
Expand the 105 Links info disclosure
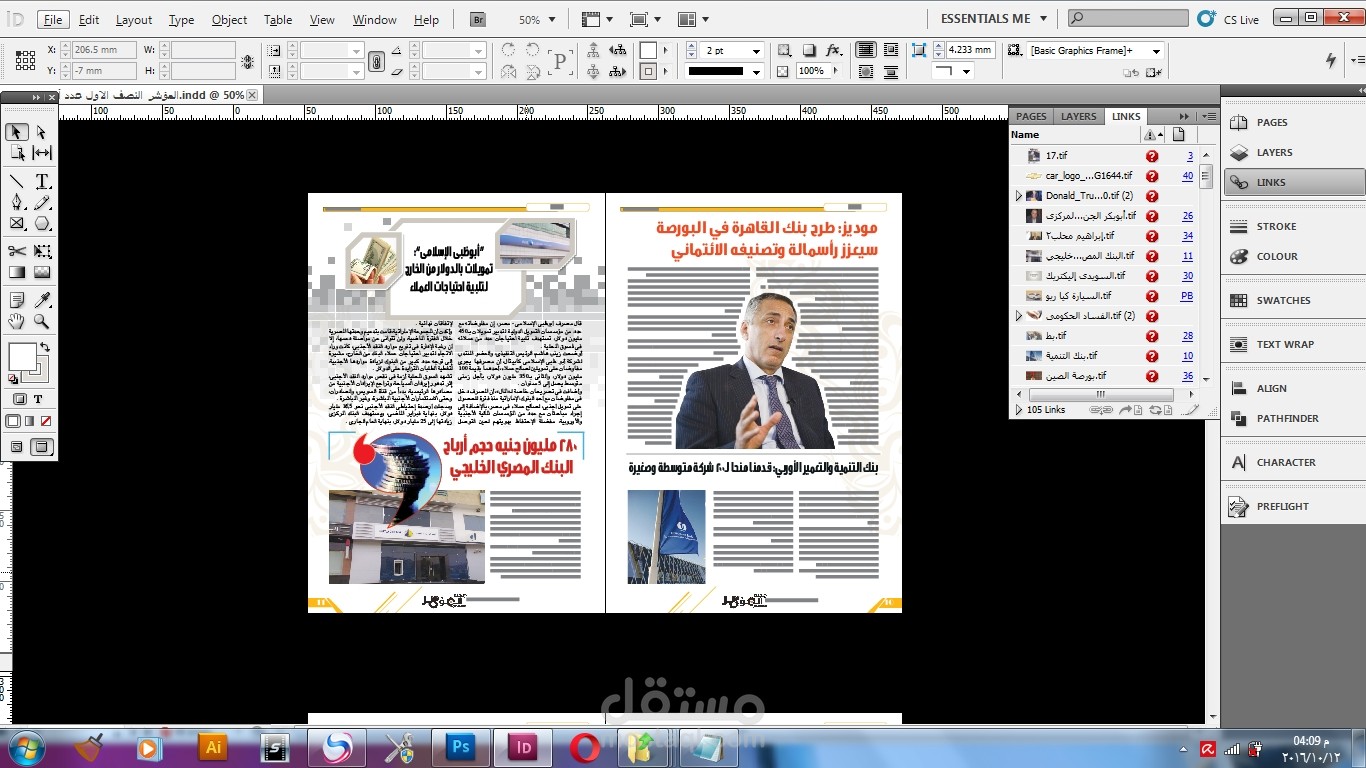click(1019, 410)
